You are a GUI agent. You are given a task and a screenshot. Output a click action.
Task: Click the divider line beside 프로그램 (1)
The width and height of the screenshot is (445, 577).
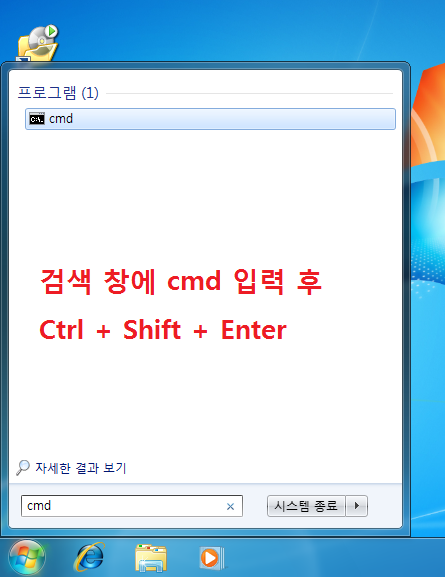pyautogui.click(x=250, y=93)
